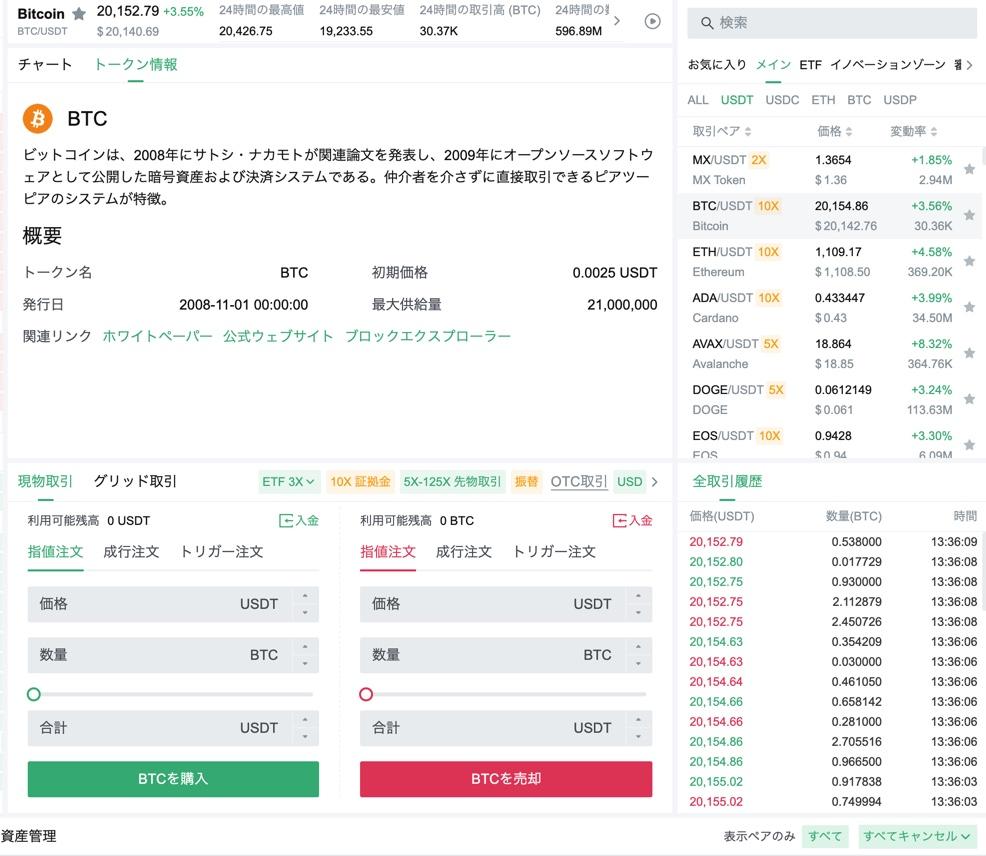Click the sell total stepper arrows
The height and width of the screenshot is (856, 986).
coord(638,728)
